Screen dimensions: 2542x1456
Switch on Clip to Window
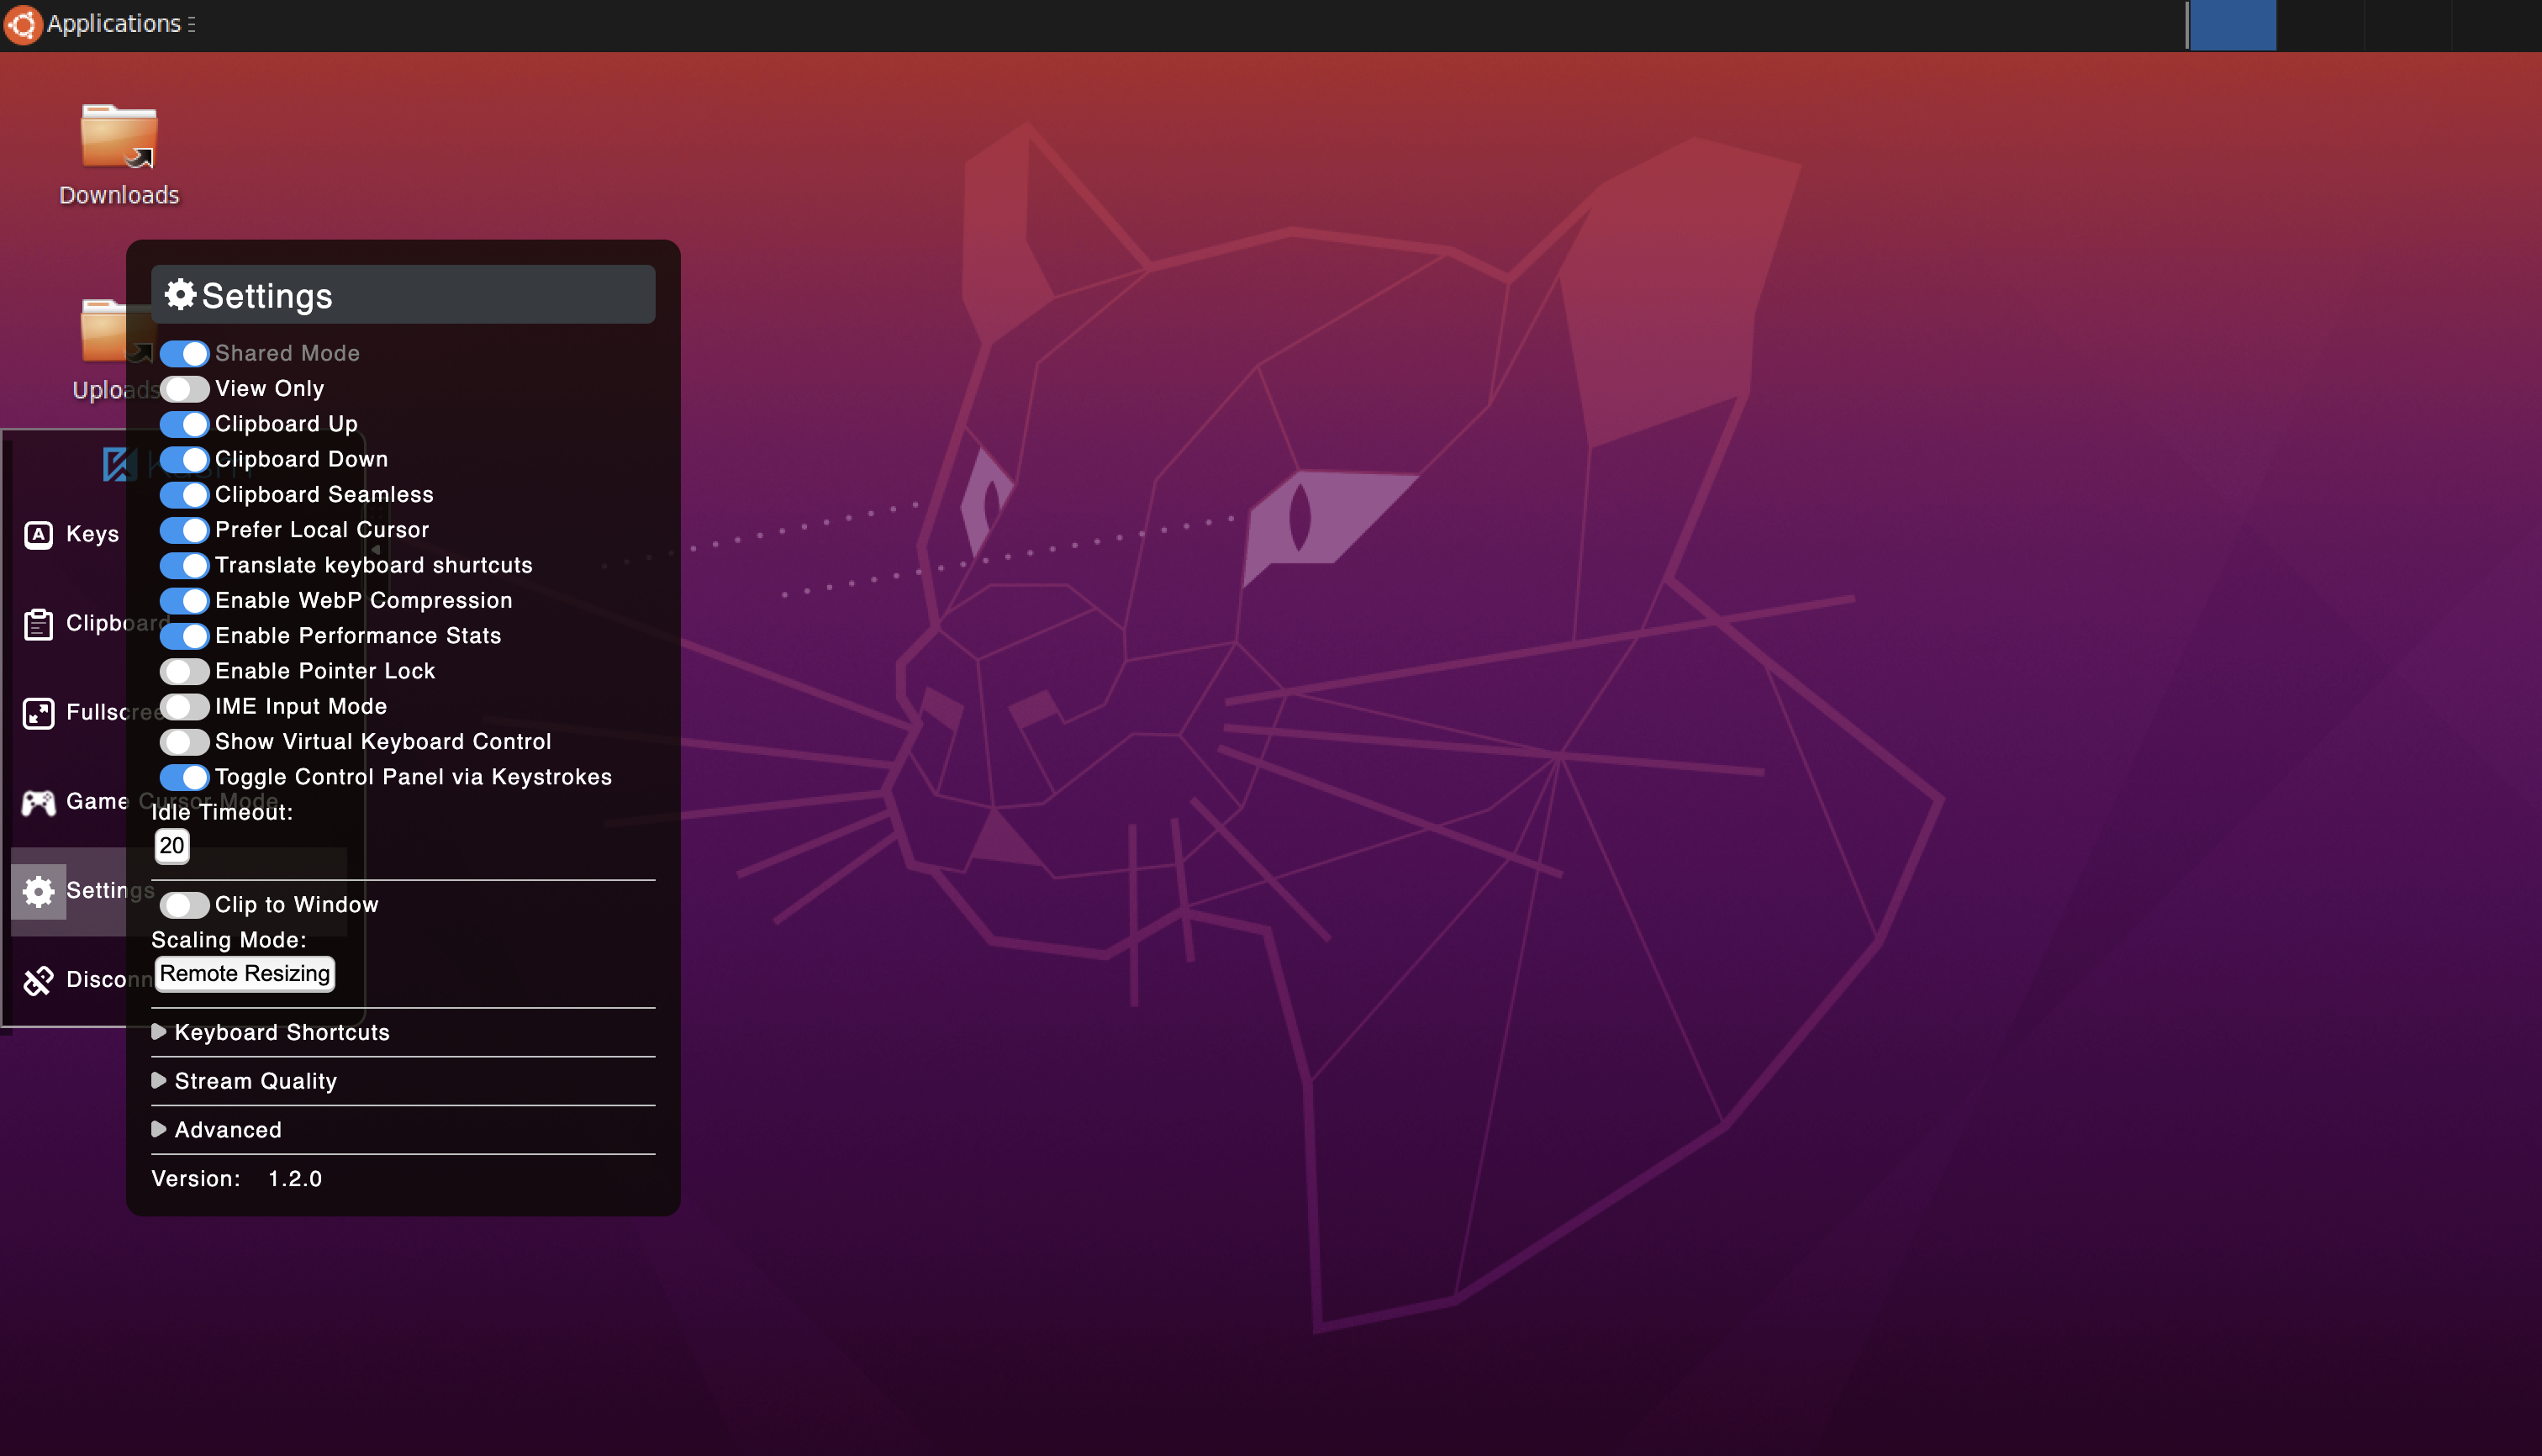(x=184, y=905)
